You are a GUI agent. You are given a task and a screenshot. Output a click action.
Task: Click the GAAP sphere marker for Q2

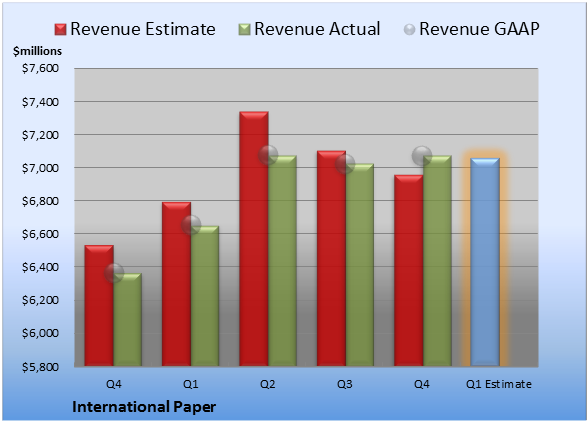(x=268, y=155)
